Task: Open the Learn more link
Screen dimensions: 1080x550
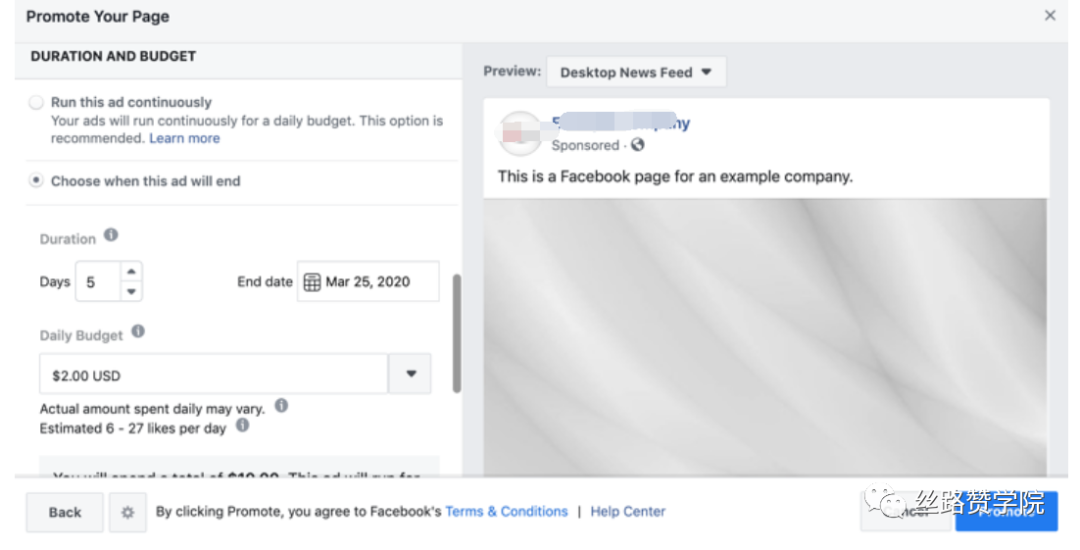Action: click(185, 138)
